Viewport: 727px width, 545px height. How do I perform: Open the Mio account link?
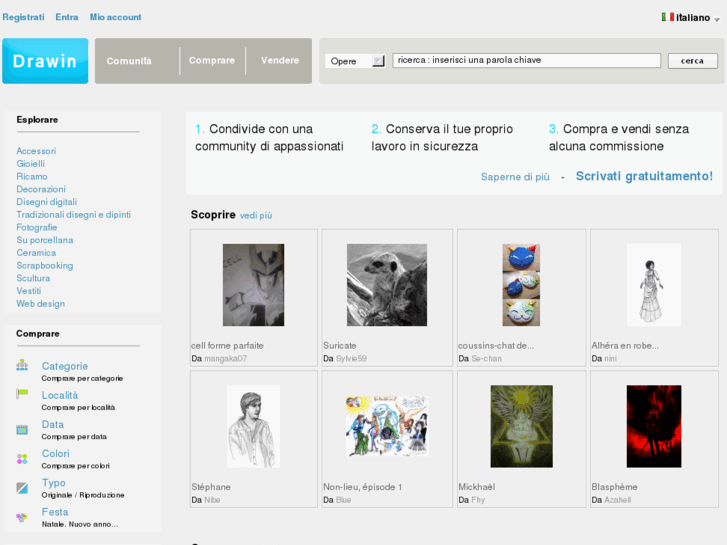[x=115, y=17]
